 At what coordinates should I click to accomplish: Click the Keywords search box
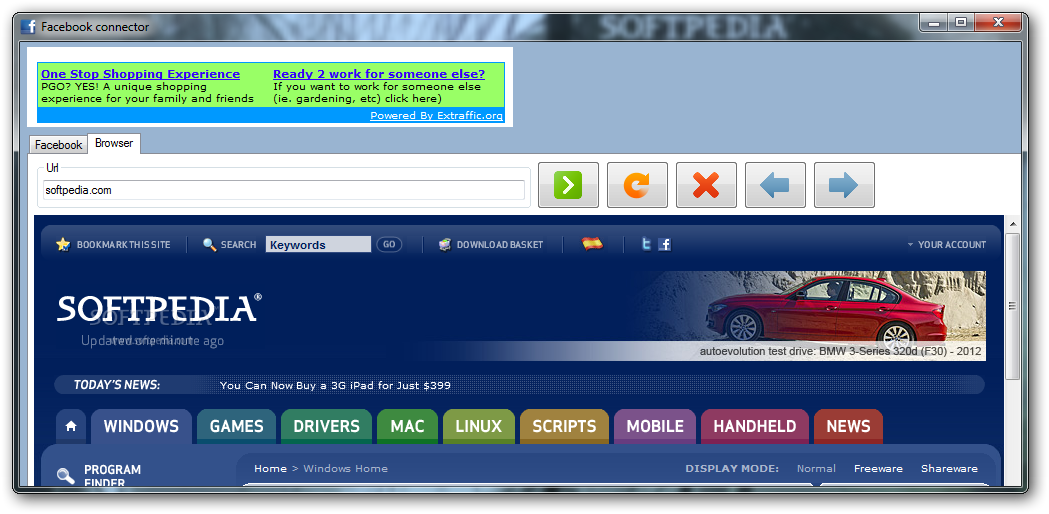tap(318, 244)
